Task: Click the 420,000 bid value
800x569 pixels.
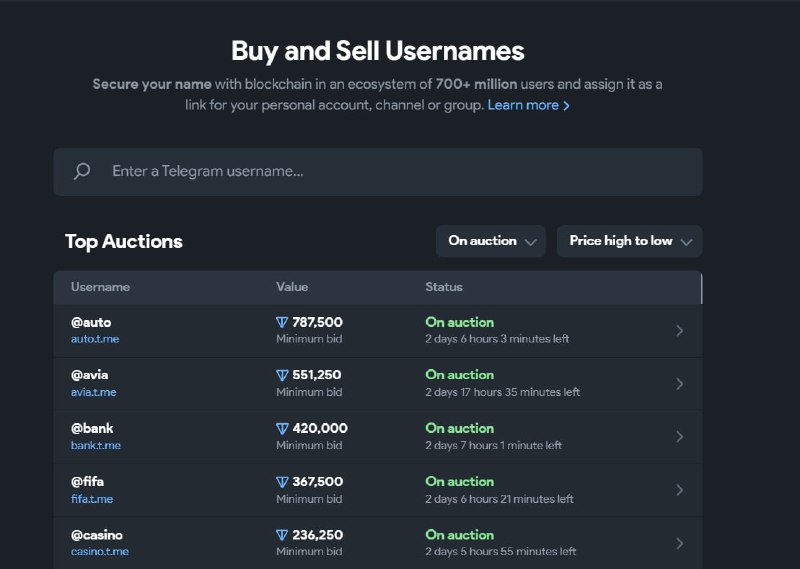Action: (x=320, y=428)
